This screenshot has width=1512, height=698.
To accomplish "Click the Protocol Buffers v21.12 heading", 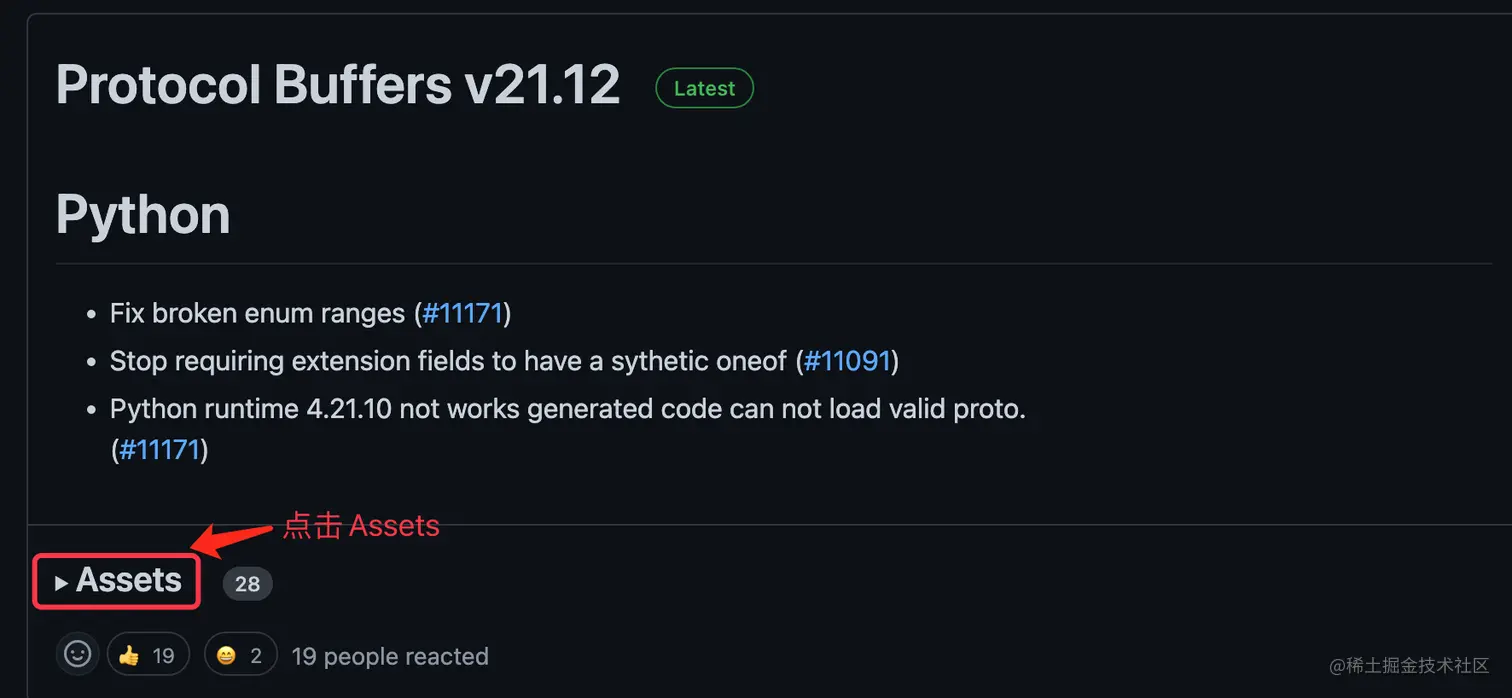I will pyautogui.click(x=337, y=85).
